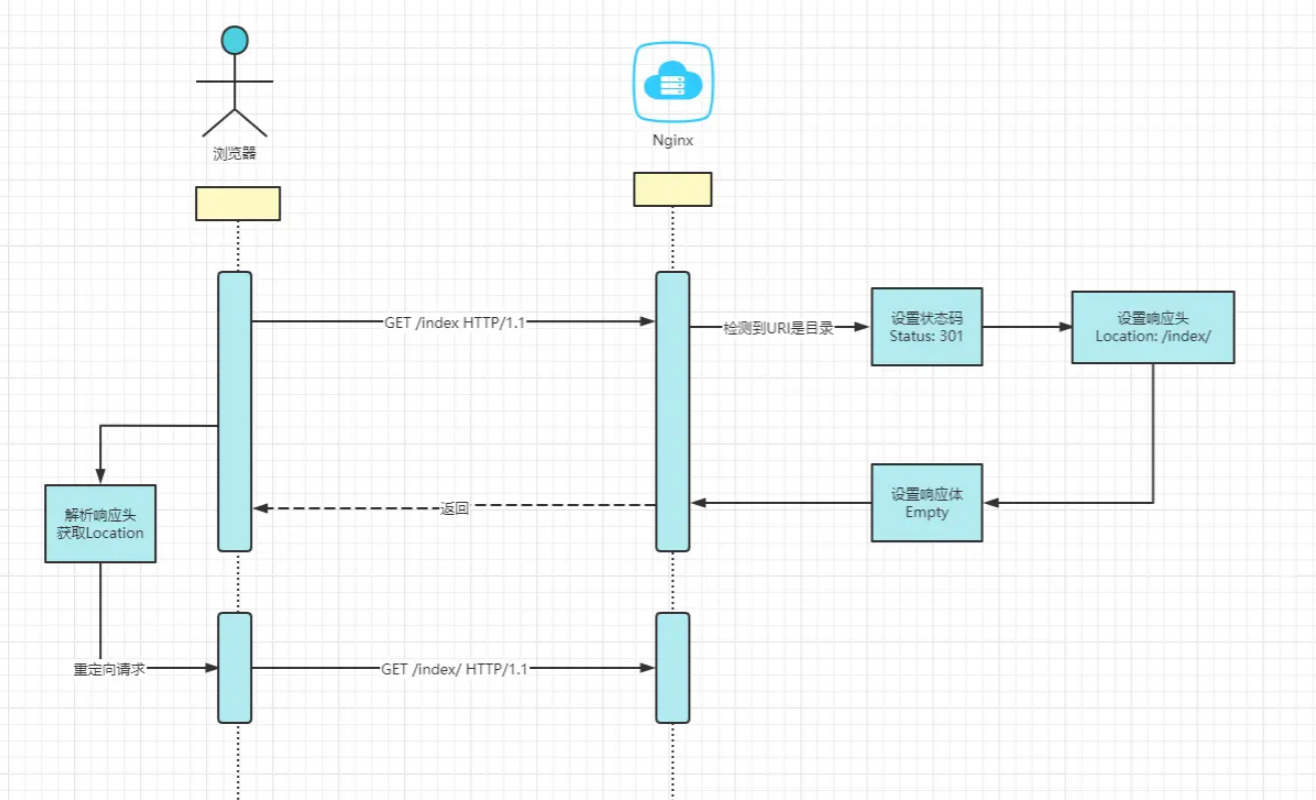Image resolution: width=1316 pixels, height=800 pixels.
Task: Click the 返回 dashed arrow label
Action: tap(454, 508)
